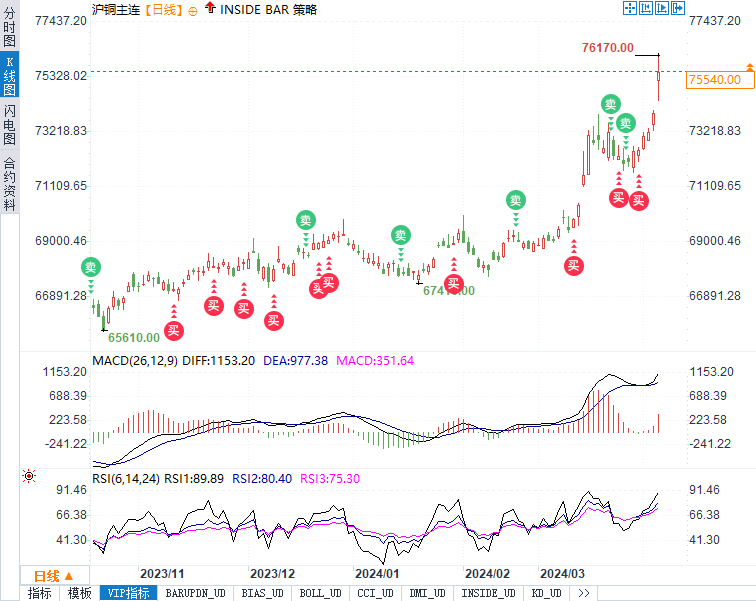Switch to the 指标 tab
756x601 pixels.
click(x=40, y=593)
